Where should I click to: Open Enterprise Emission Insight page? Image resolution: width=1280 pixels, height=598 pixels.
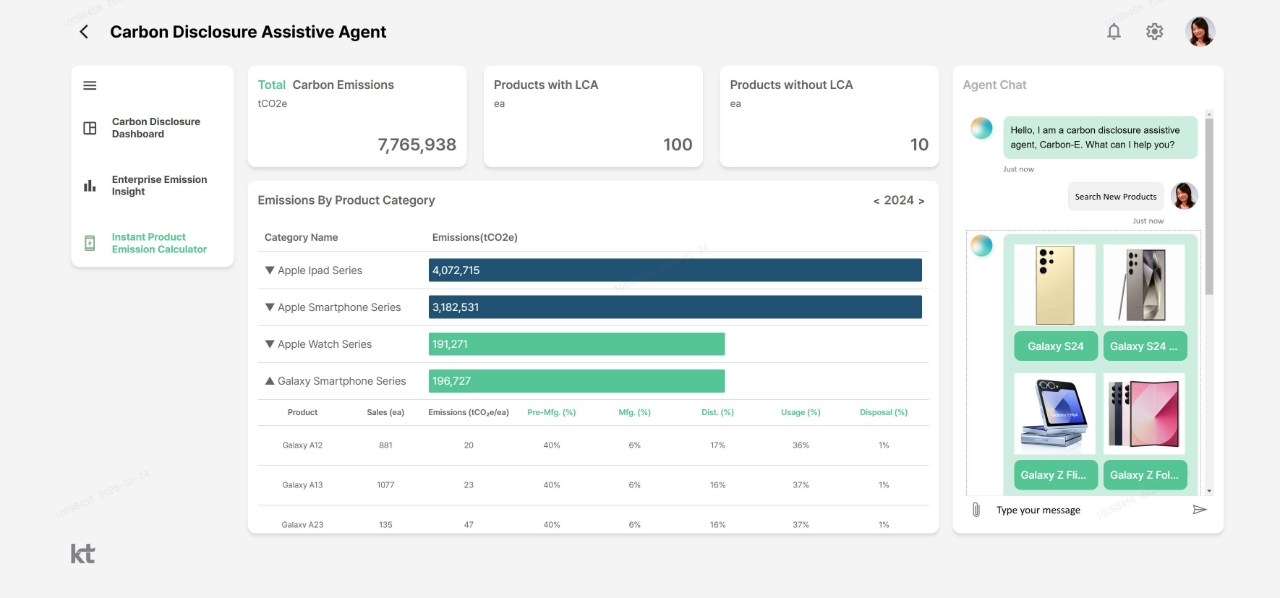[160, 186]
